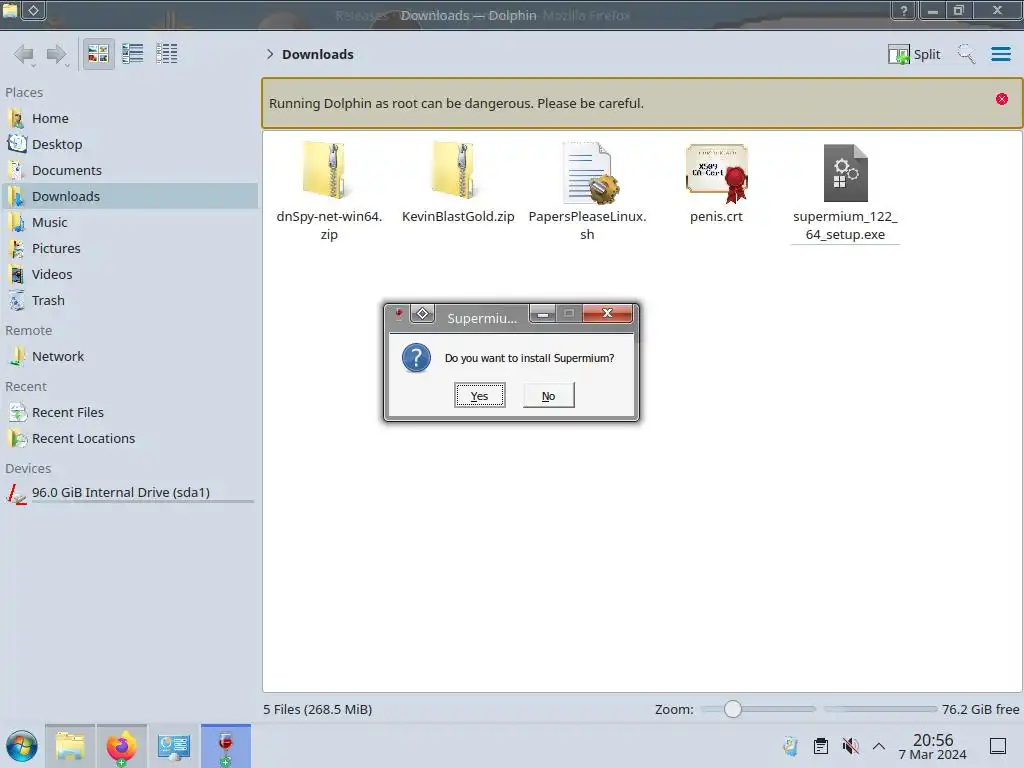Open the system settings taskbar icon
This screenshot has width=1024, height=768.
(x=174, y=746)
